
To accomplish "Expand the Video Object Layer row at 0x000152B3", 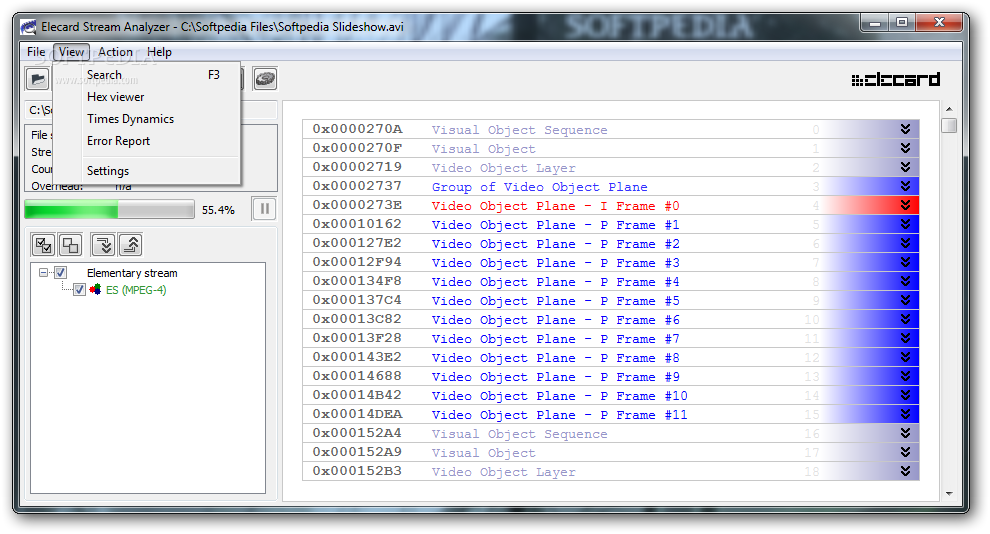I will coord(905,471).
